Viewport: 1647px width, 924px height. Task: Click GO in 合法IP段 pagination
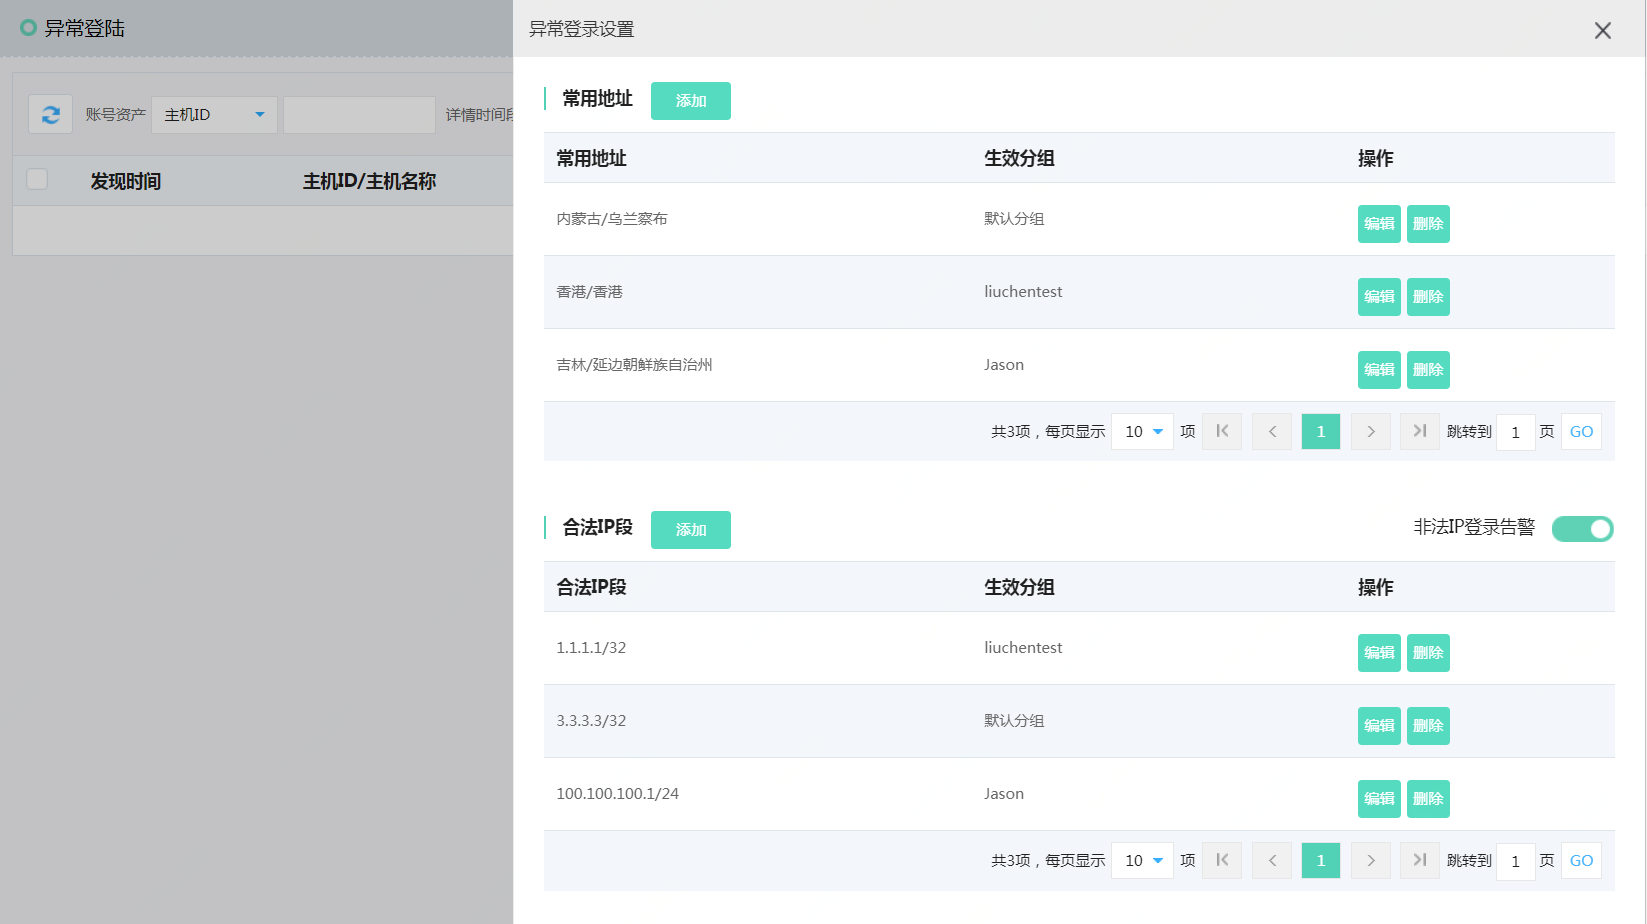click(1581, 860)
